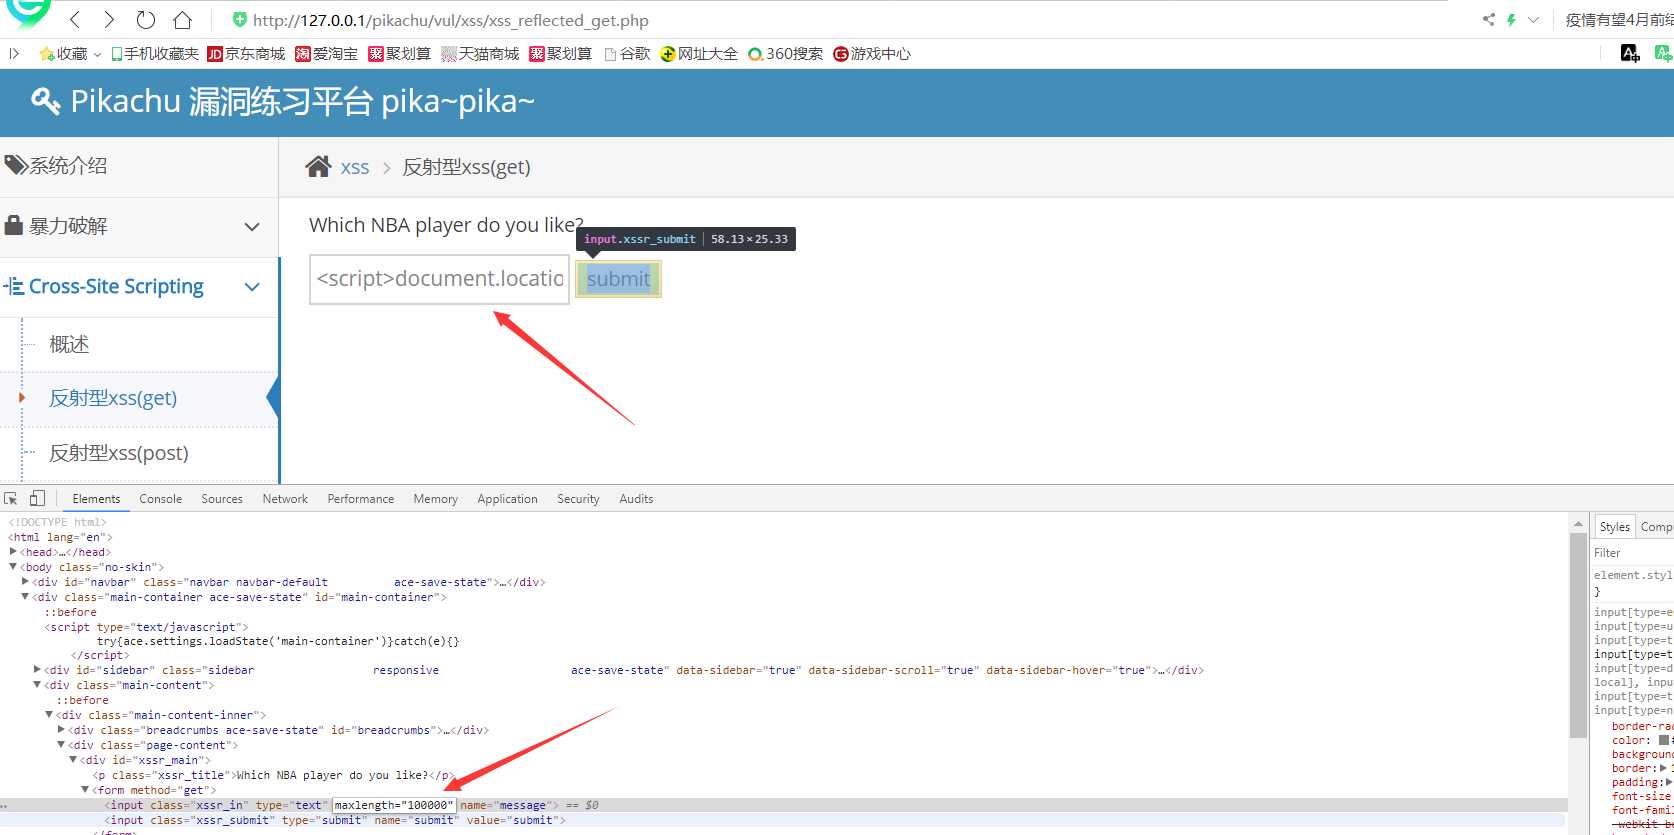Open the dropdown arrow next to the lightning icon
This screenshot has height=835, width=1674.
point(1533,20)
